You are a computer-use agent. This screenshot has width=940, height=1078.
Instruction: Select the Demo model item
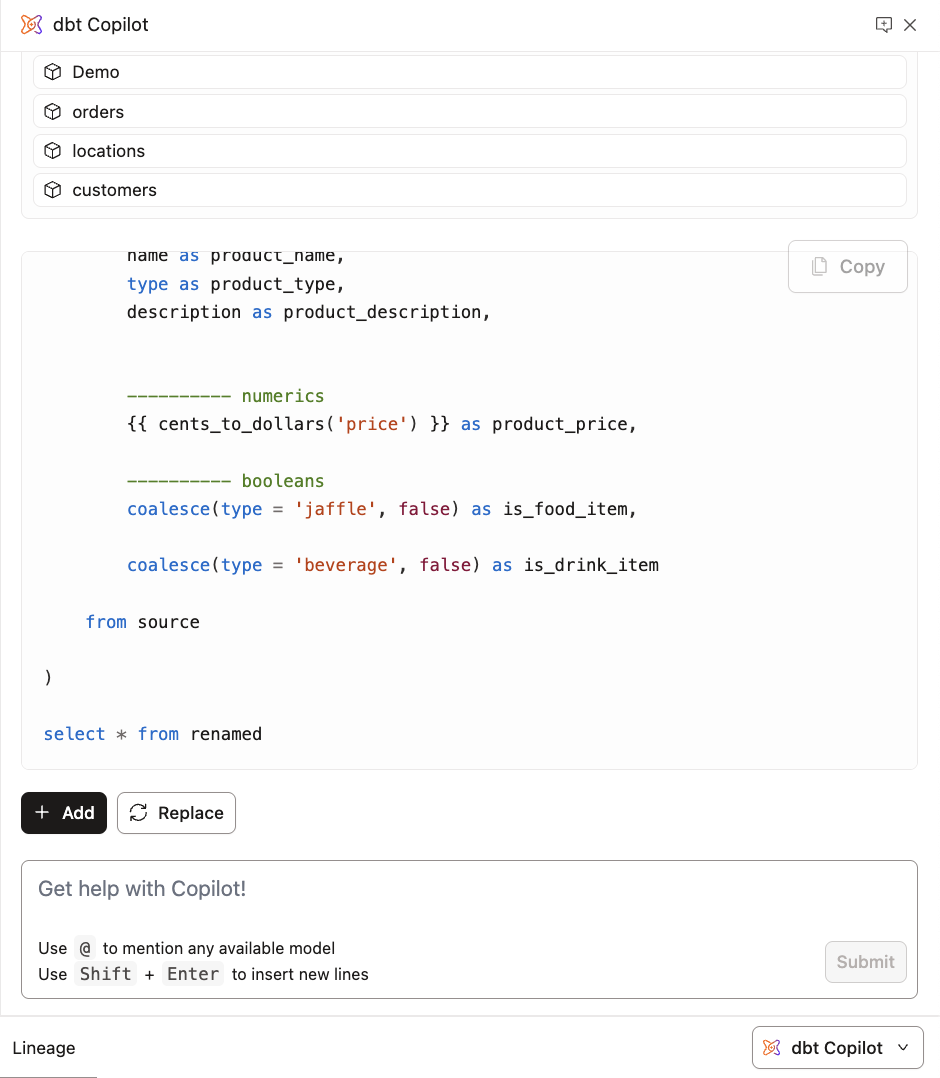[469, 72]
